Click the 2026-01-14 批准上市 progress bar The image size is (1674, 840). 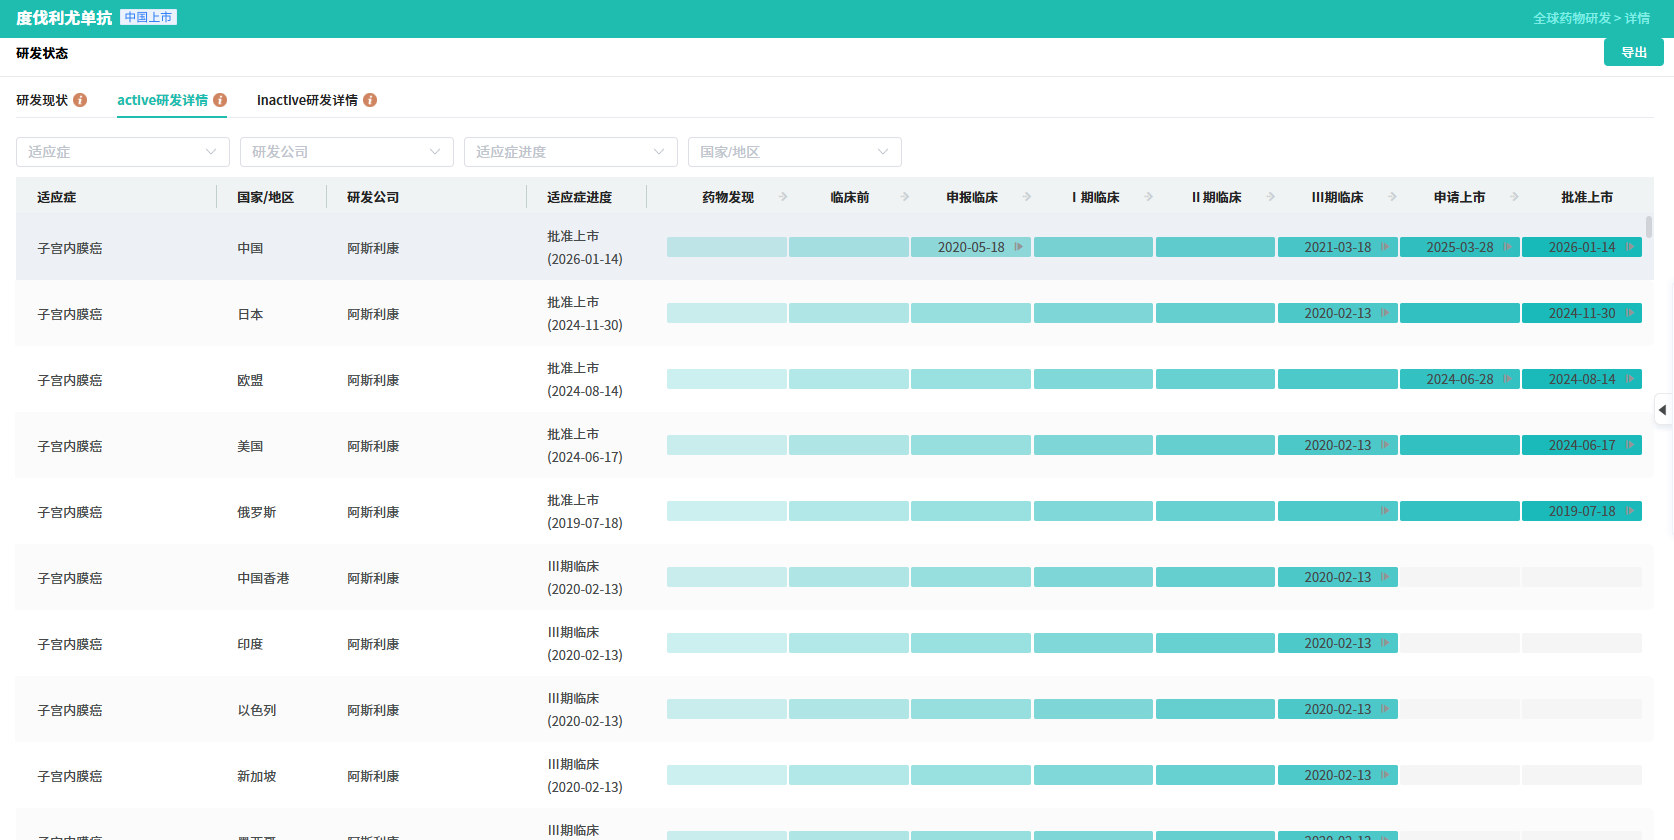(x=1580, y=247)
